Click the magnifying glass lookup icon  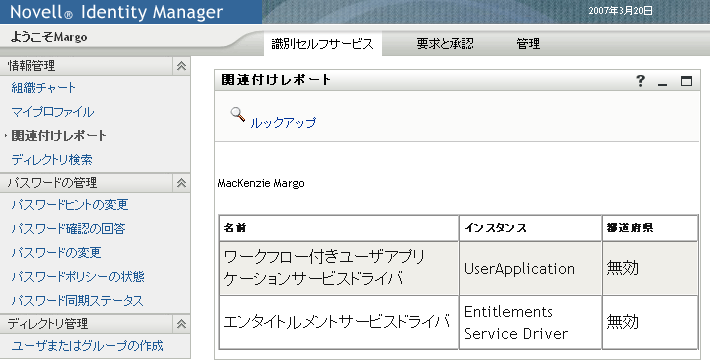point(238,115)
